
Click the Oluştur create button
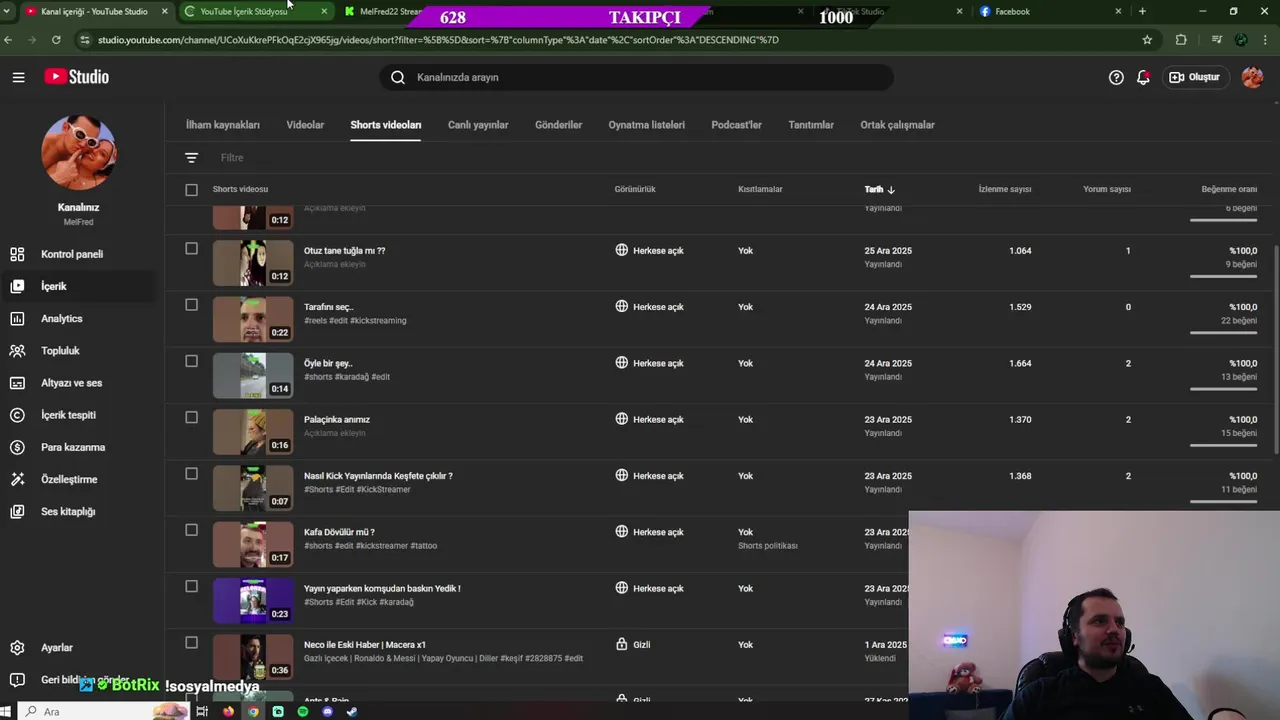[x=1195, y=77]
